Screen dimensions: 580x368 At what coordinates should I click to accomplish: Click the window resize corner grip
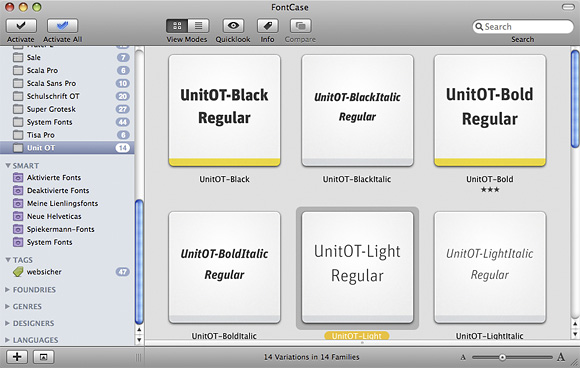(x=575, y=363)
